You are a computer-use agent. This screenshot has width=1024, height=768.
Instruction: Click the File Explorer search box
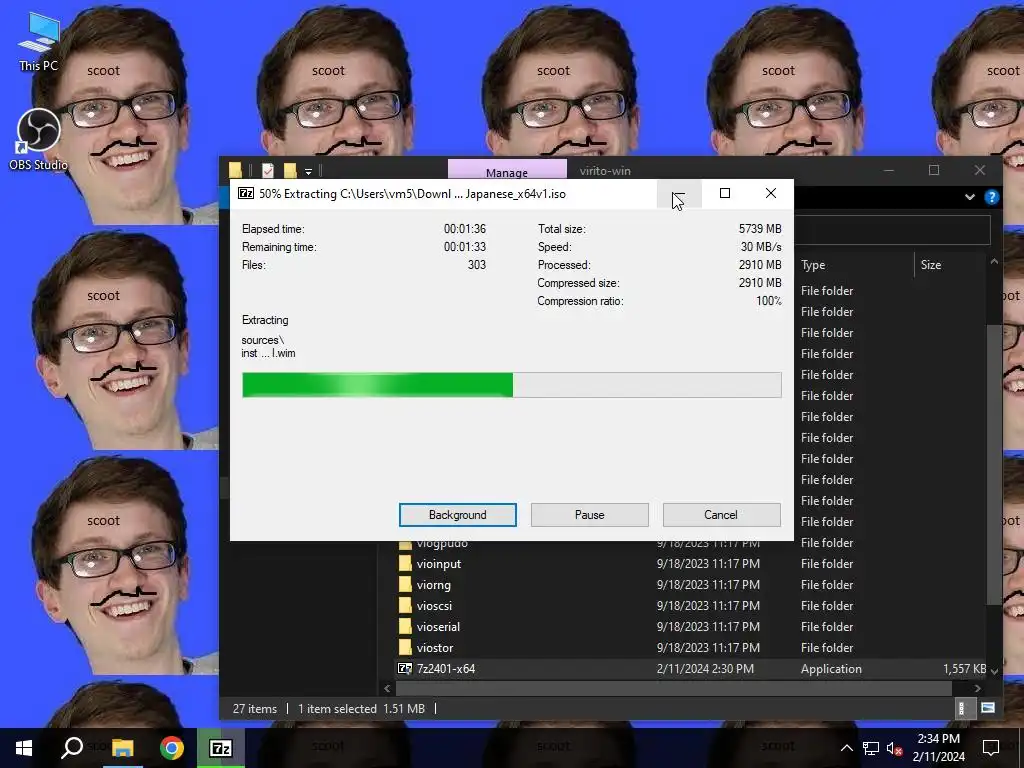pos(893,230)
